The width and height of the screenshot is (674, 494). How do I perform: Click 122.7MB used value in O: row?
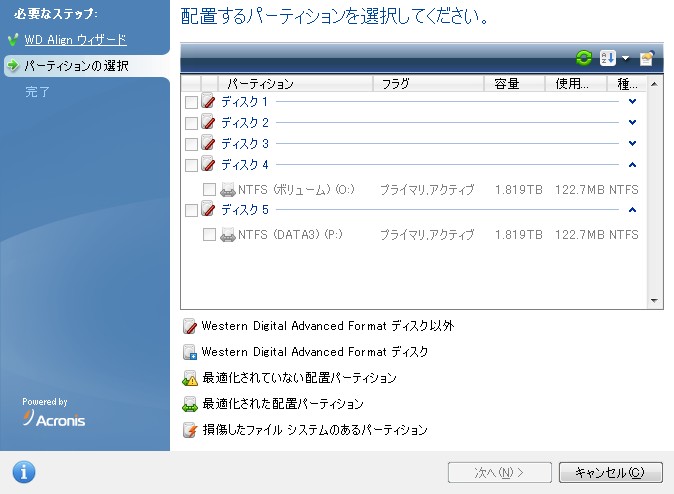pos(580,190)
